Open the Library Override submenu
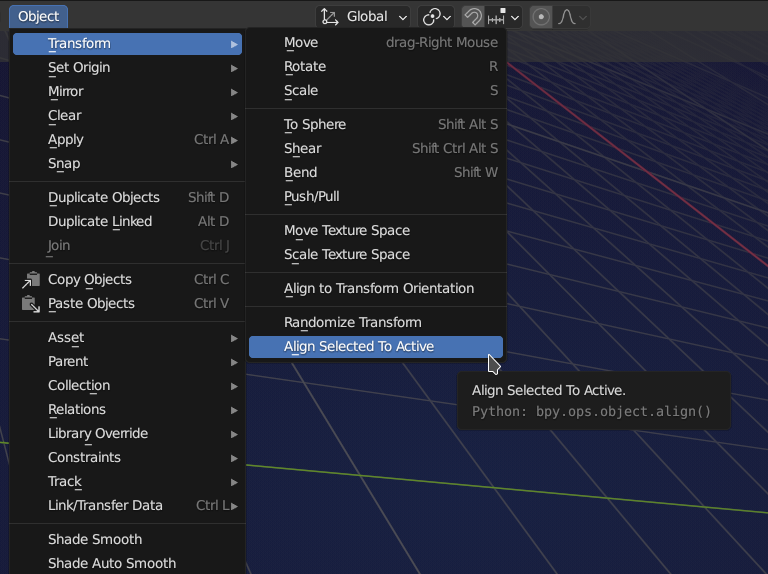Viewport: 768px width, 574px height. [127, 433]
